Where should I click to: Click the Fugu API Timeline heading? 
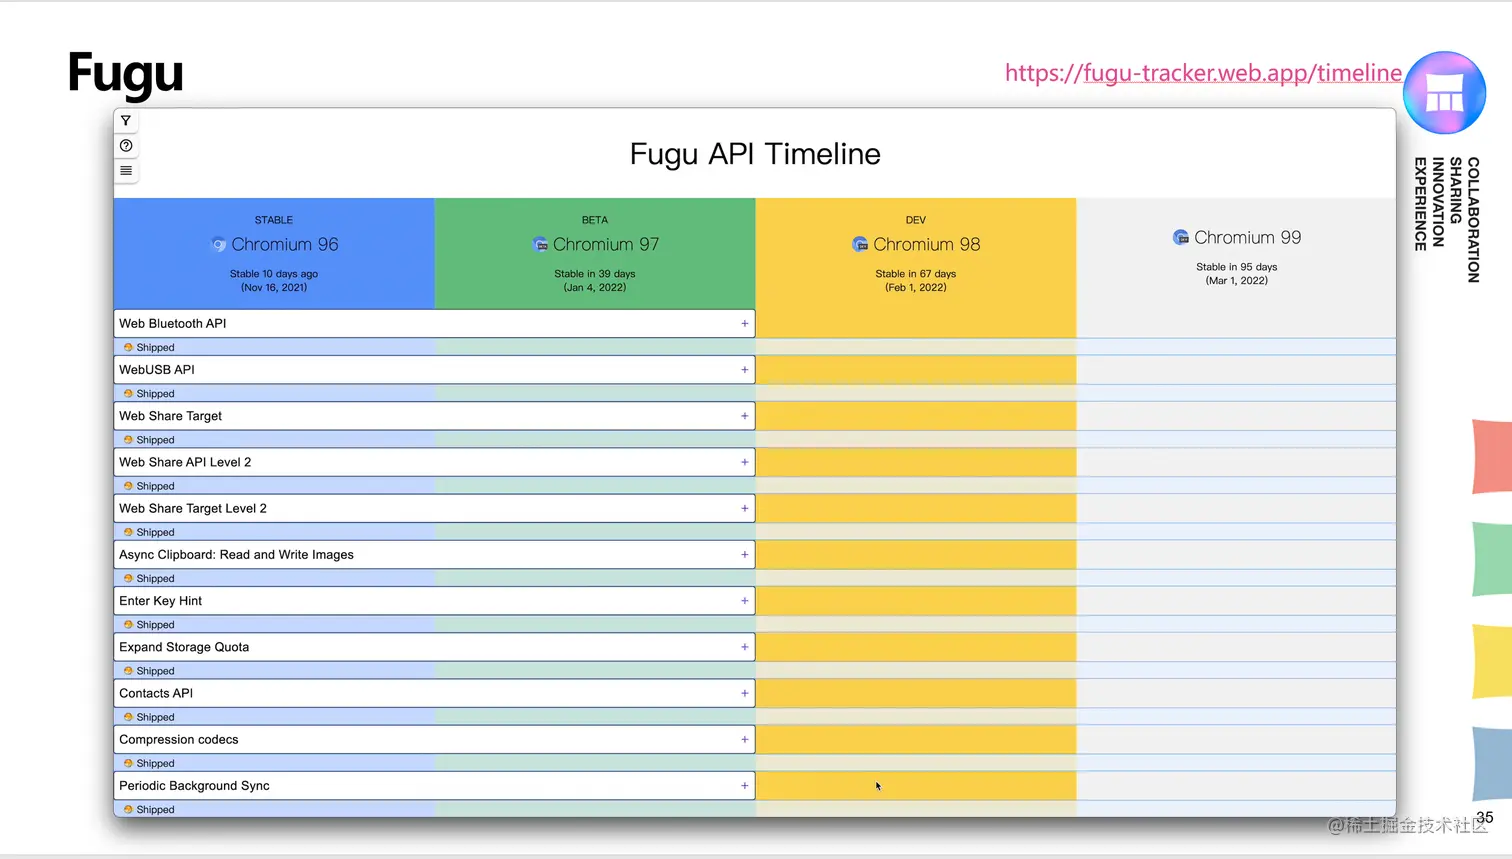(x=755, y=154)
